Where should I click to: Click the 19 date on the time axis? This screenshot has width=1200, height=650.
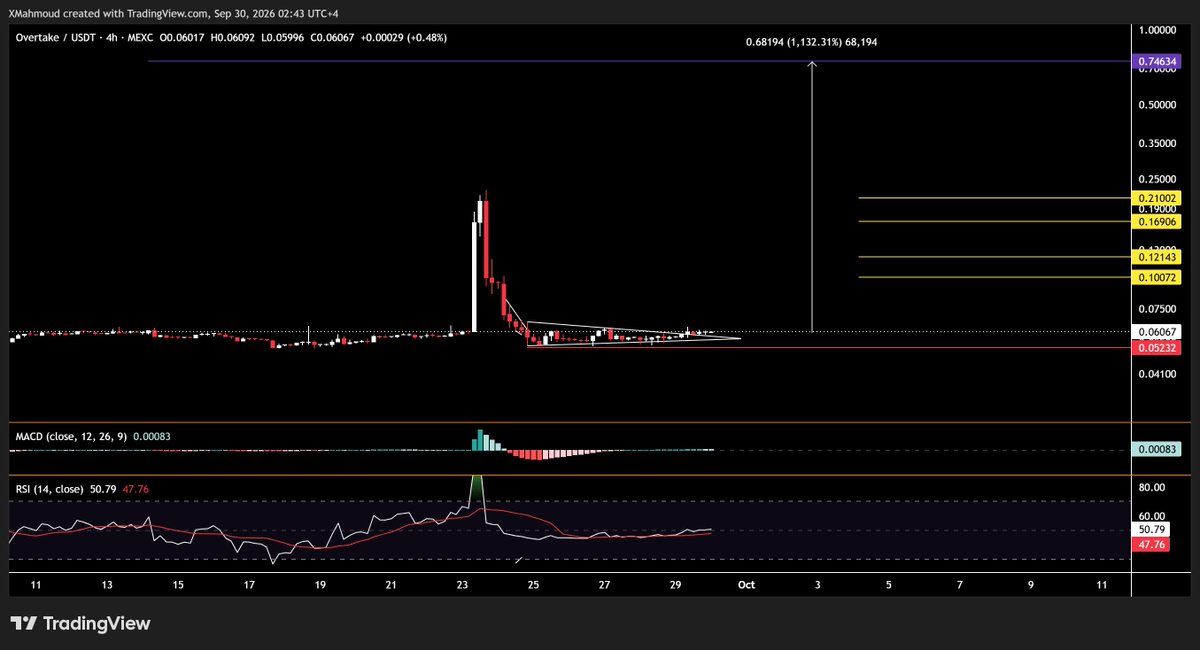[320, 583]
